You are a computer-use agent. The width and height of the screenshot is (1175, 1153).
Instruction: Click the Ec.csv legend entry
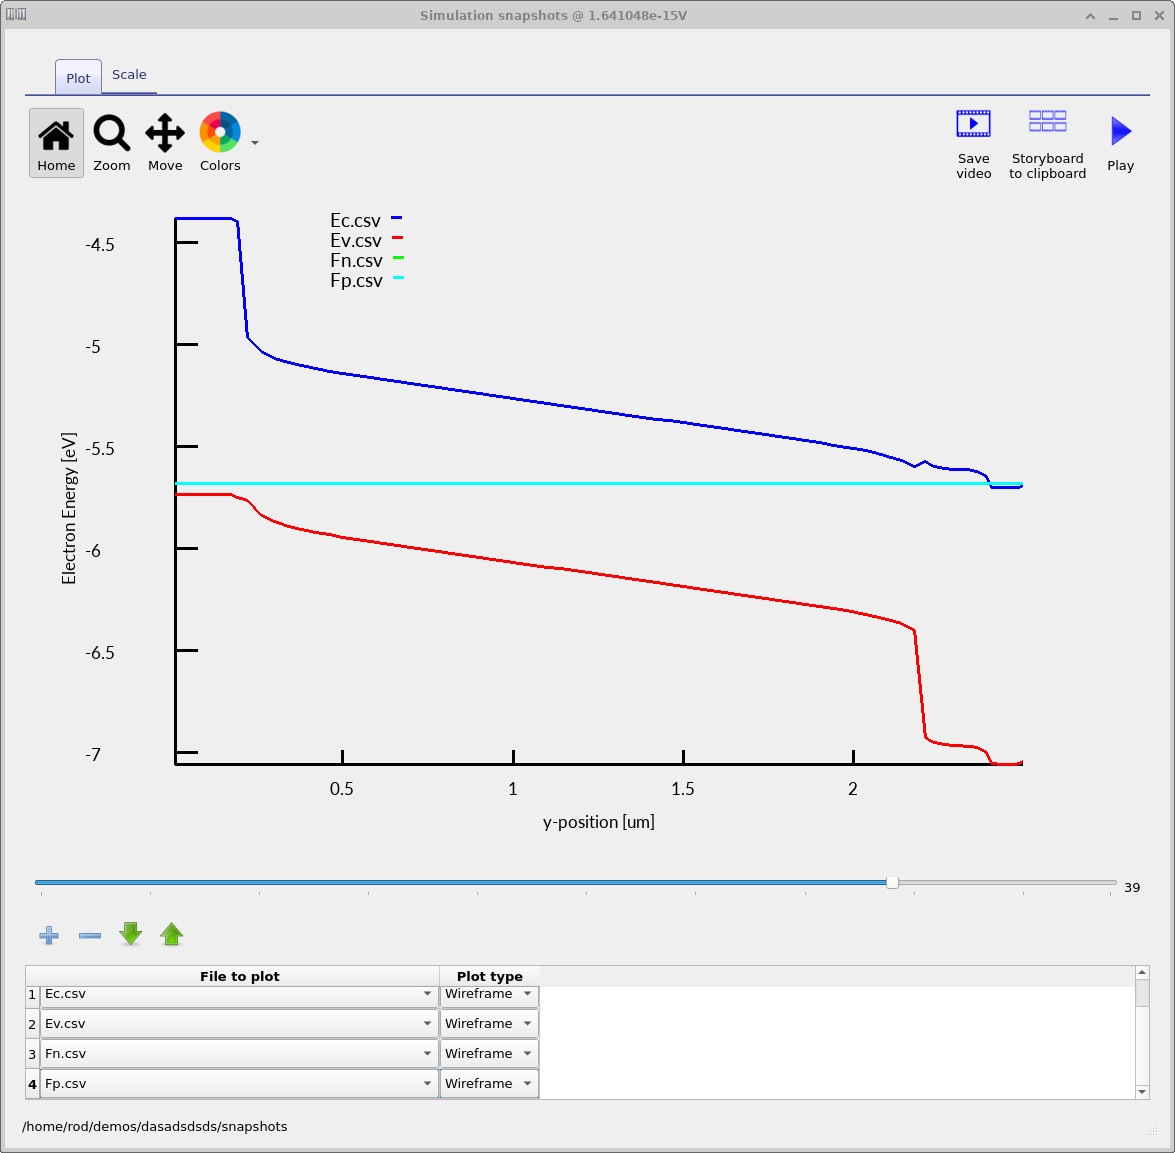tap(366, 220)
